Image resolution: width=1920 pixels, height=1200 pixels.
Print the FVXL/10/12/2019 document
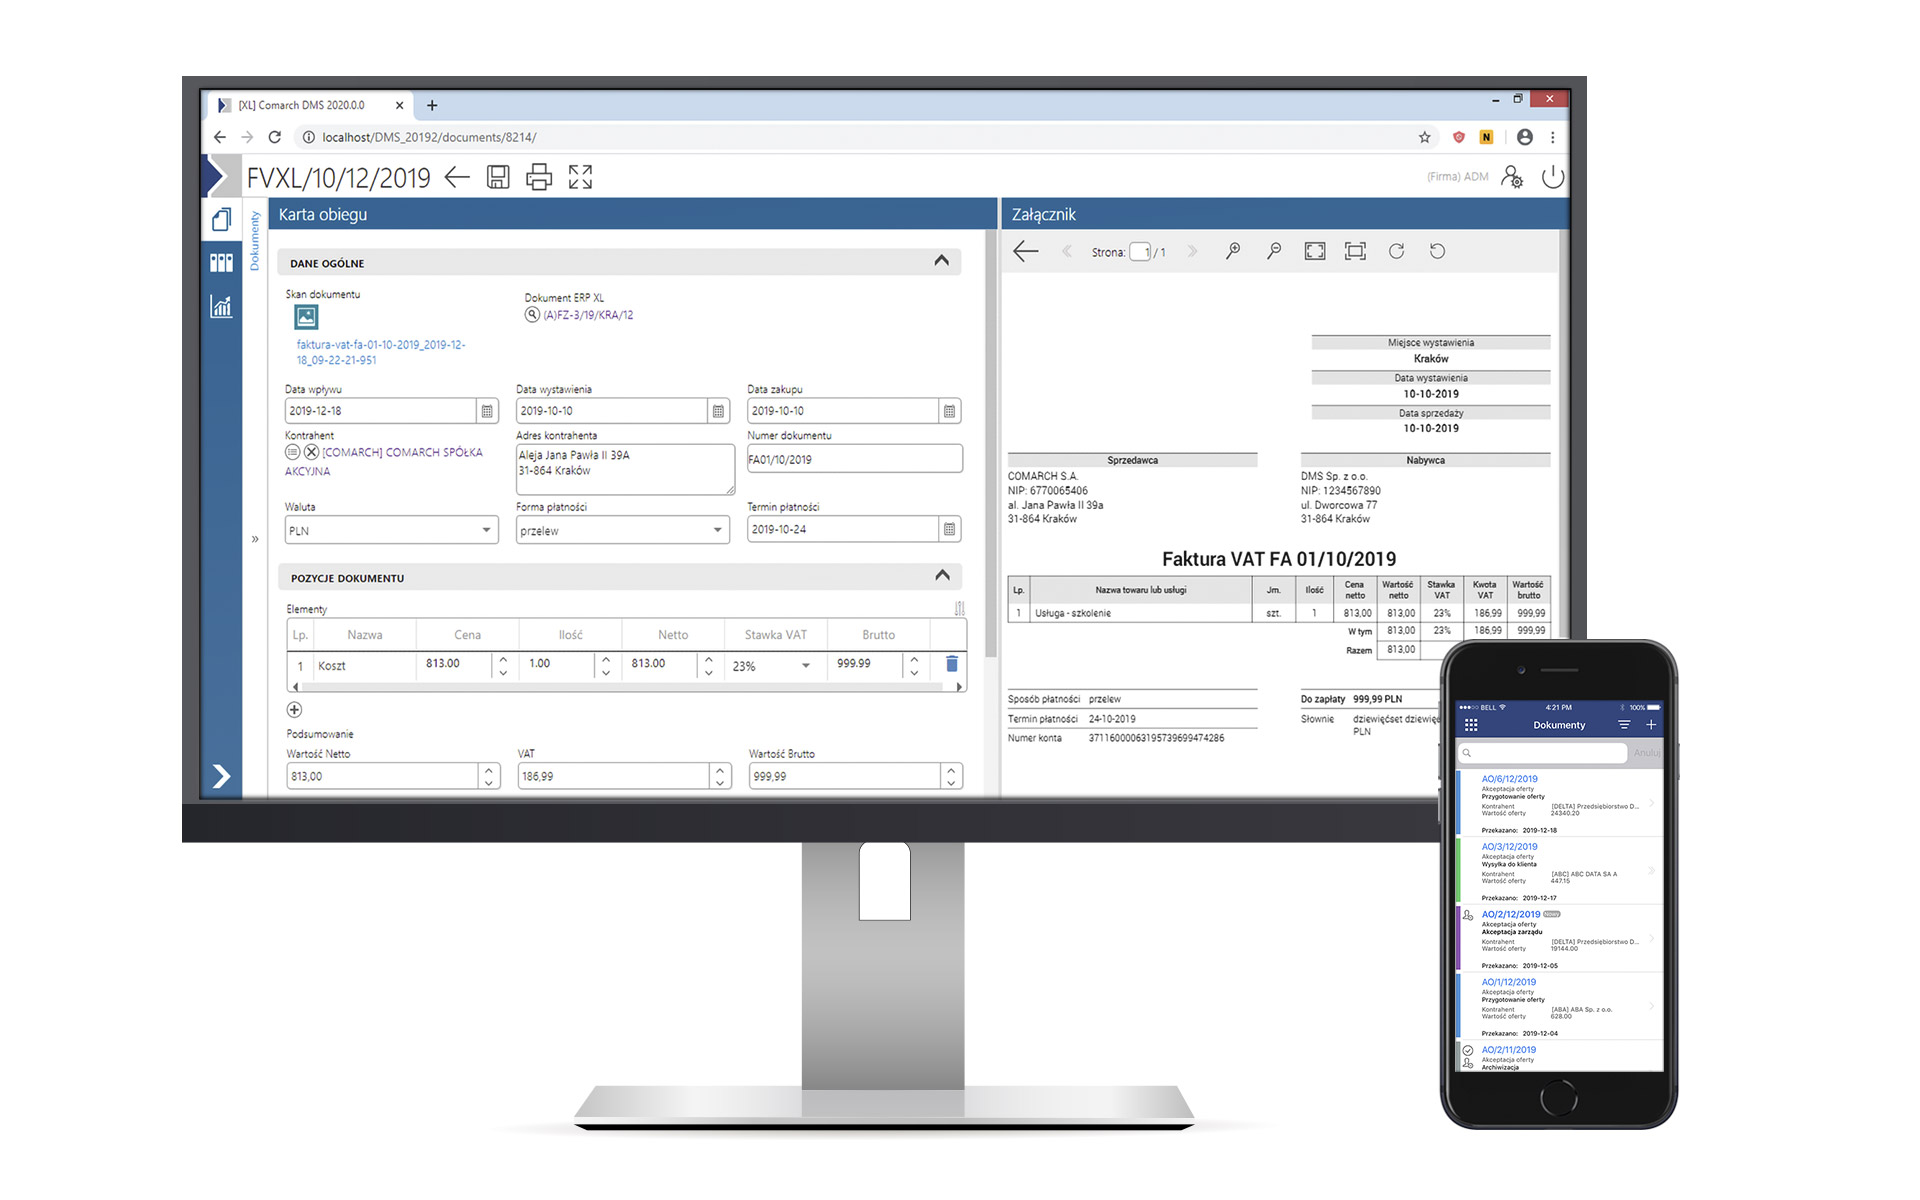click(539, 177)
